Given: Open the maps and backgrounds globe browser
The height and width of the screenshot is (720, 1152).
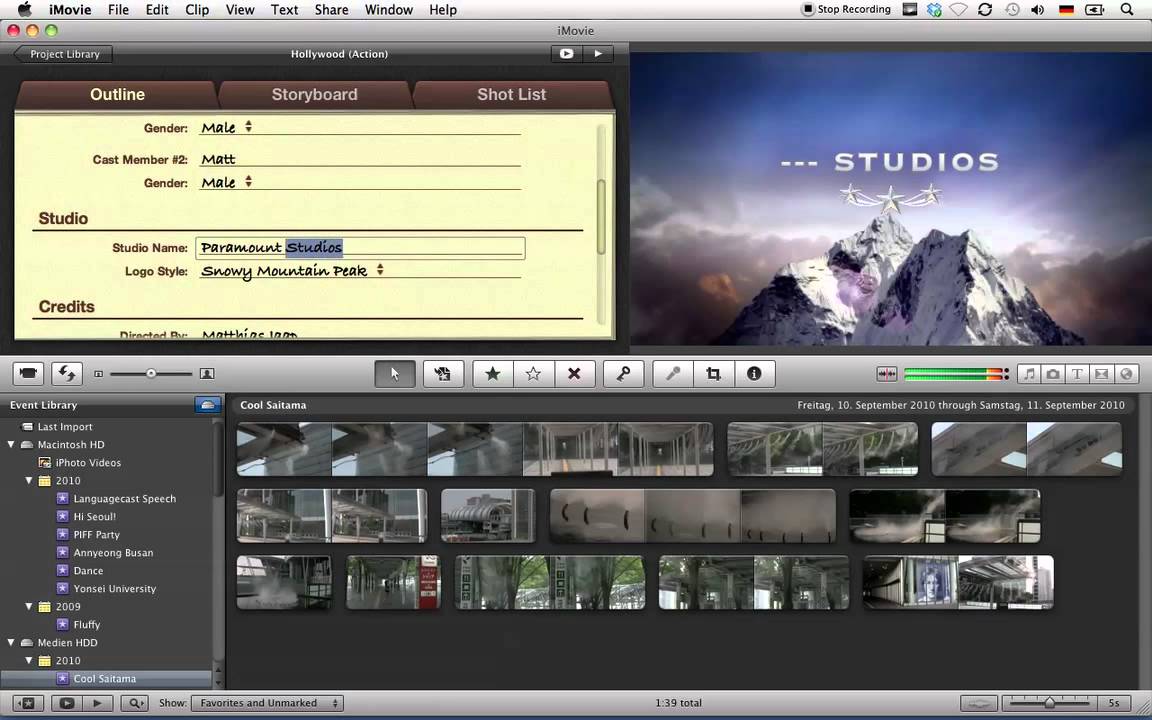Looking at the screenshot, I should tap(1126, 374).
